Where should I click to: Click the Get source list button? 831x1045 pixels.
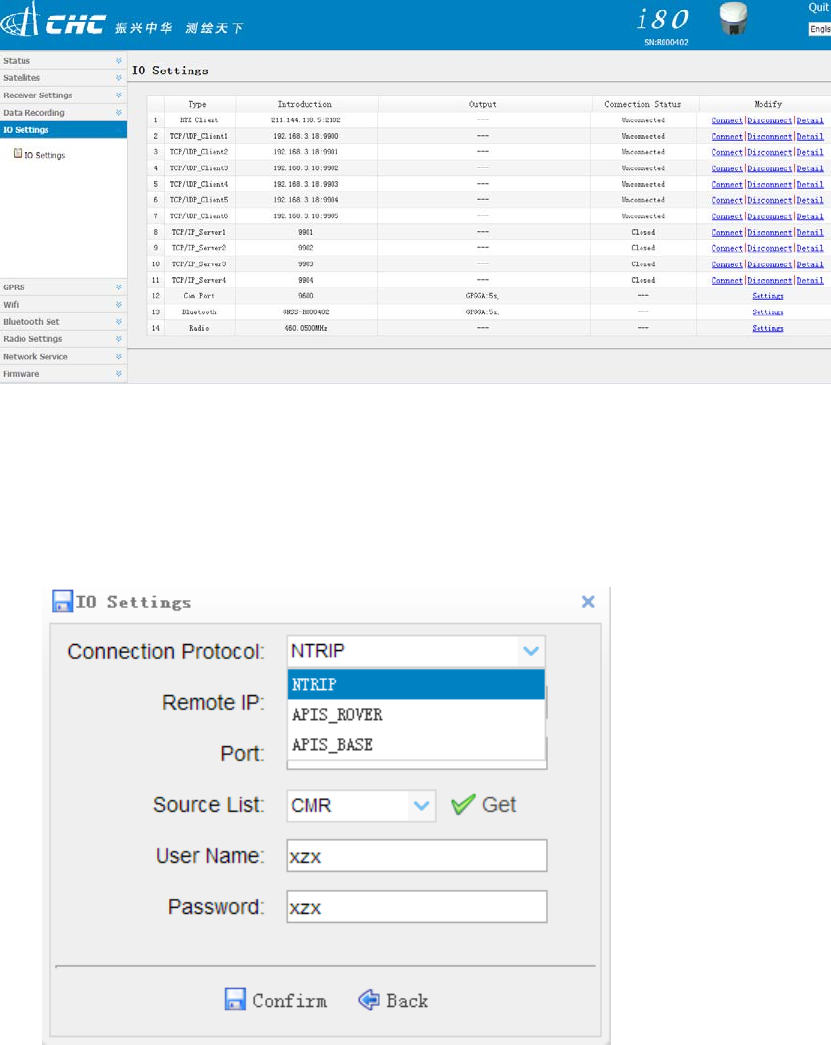tap(484, 805)
